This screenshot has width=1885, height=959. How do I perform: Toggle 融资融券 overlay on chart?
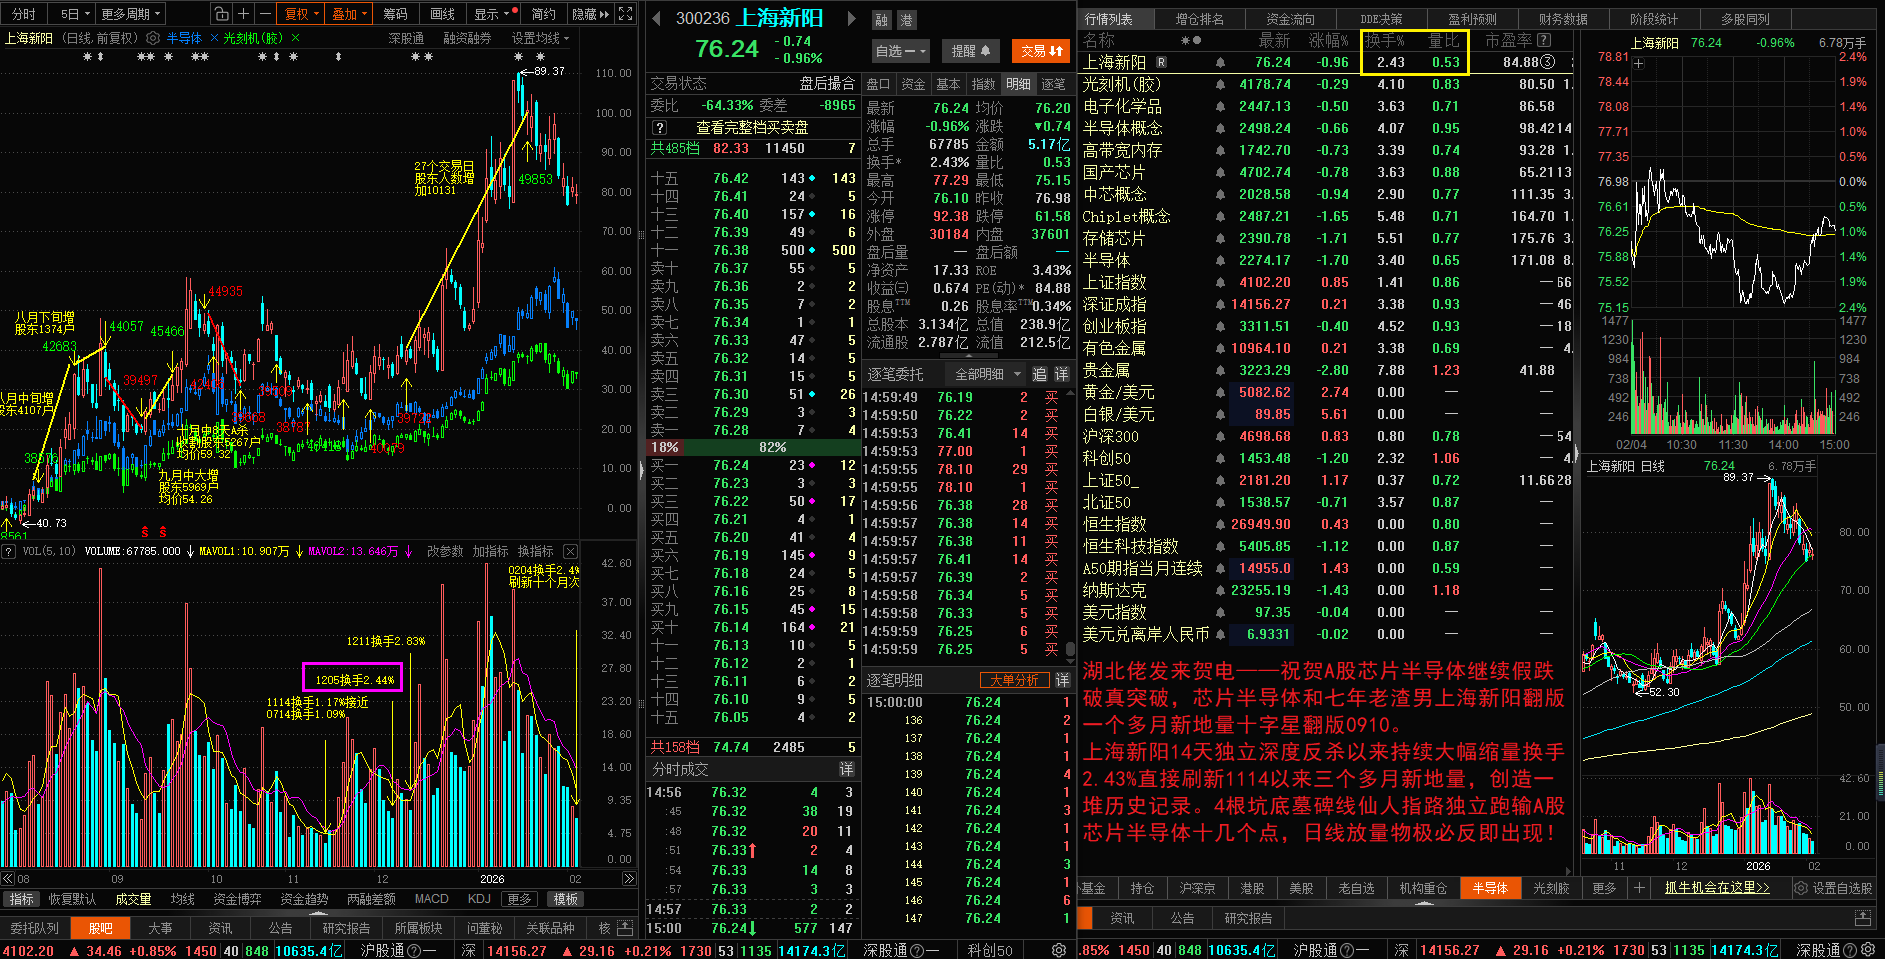[467, 38]
